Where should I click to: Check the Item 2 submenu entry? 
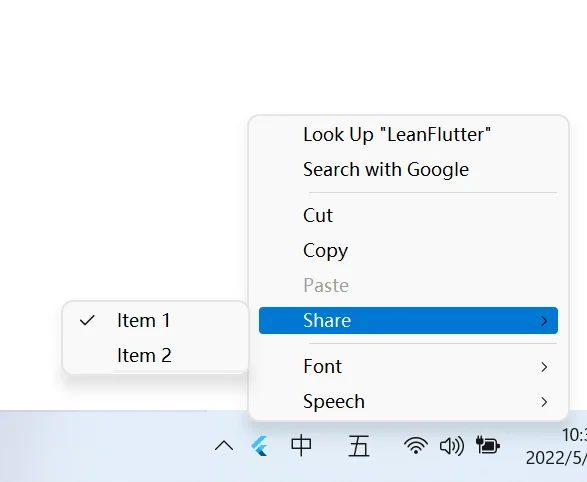point(155,355)
